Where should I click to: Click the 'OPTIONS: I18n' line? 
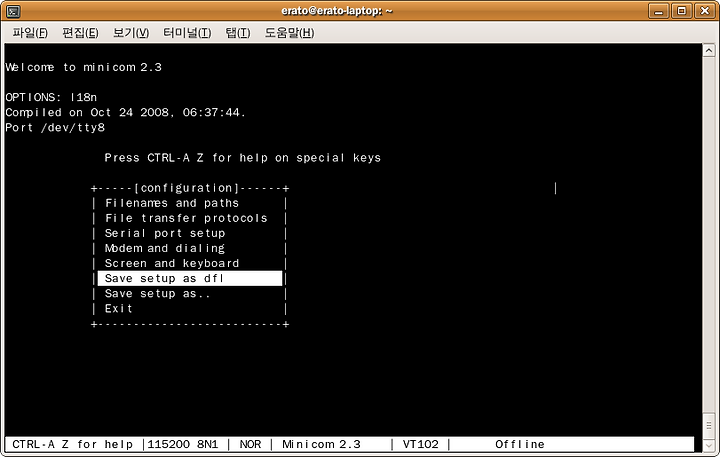click(51, 97)
